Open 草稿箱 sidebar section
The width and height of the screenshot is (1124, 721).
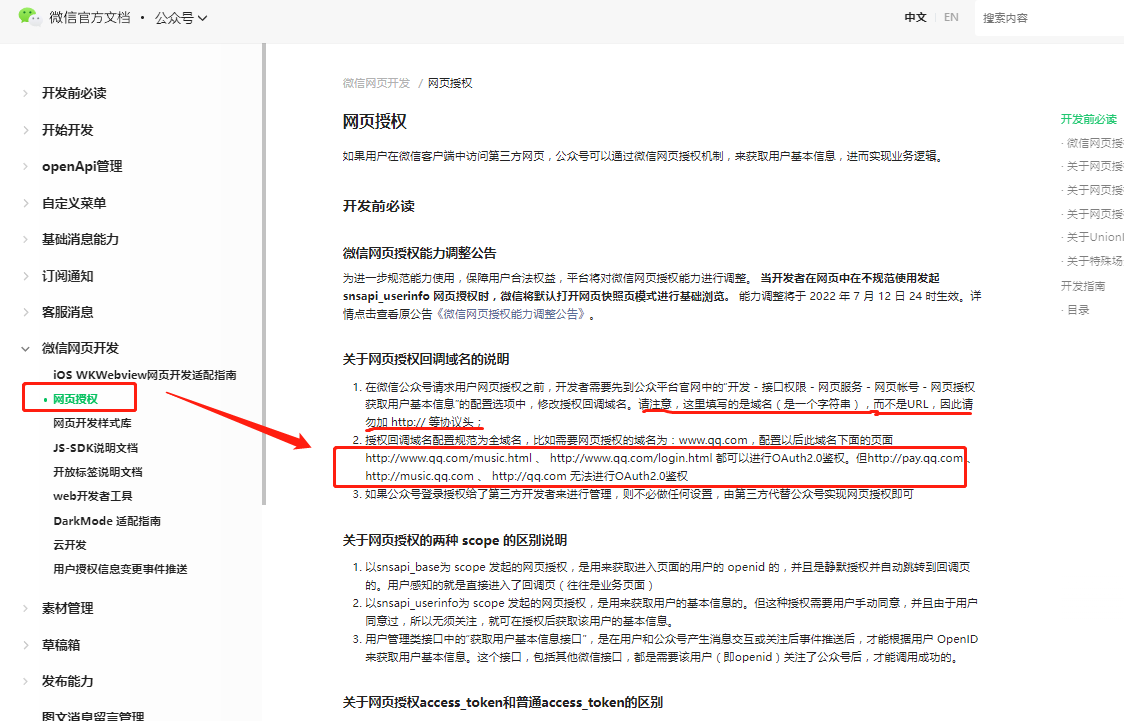coord(61,645)
